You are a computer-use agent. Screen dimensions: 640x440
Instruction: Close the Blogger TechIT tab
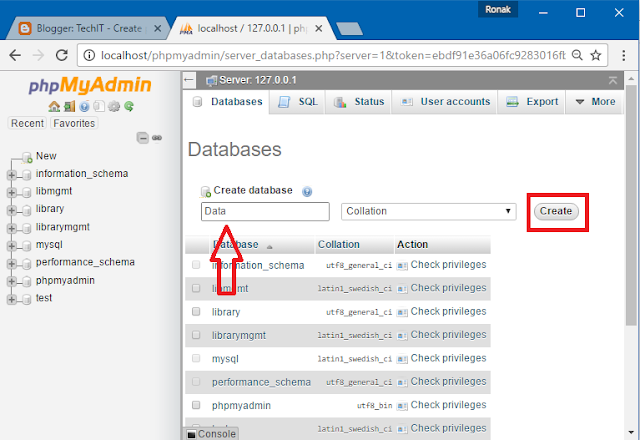pyautogui.click(x=157, y=29)
